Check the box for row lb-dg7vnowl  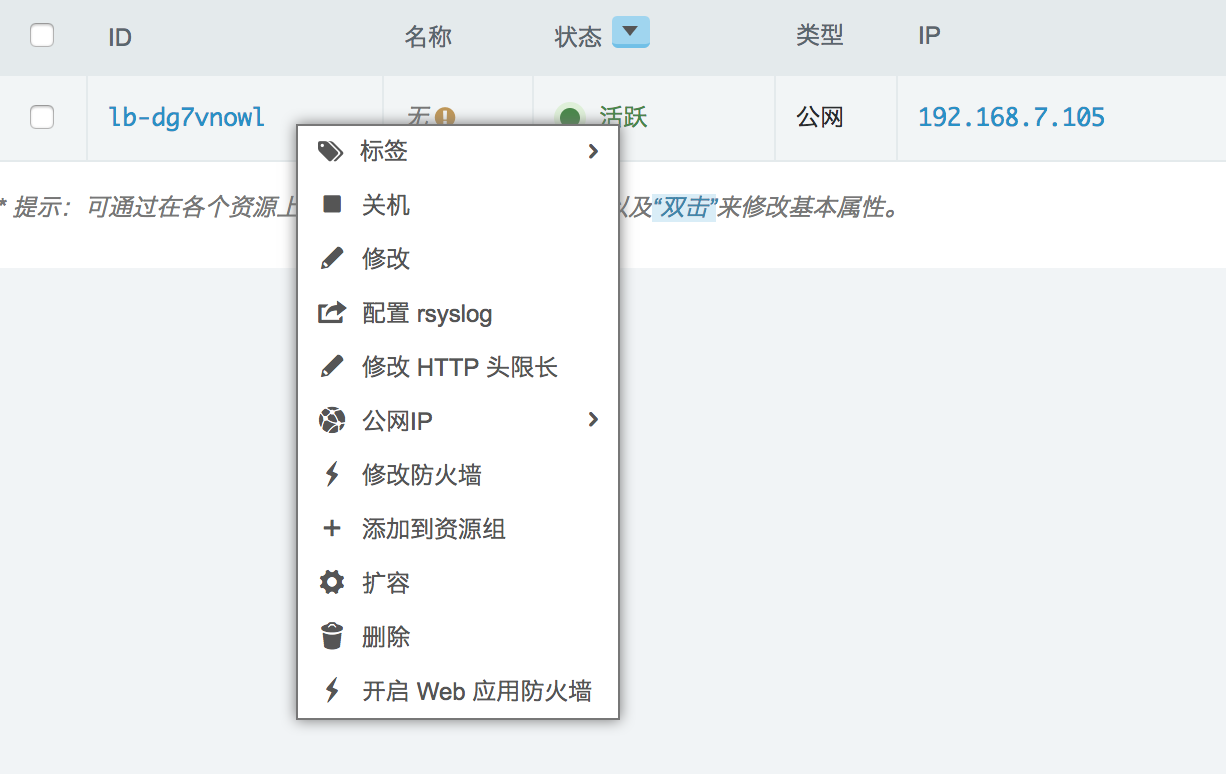click(x=42, y=117)
